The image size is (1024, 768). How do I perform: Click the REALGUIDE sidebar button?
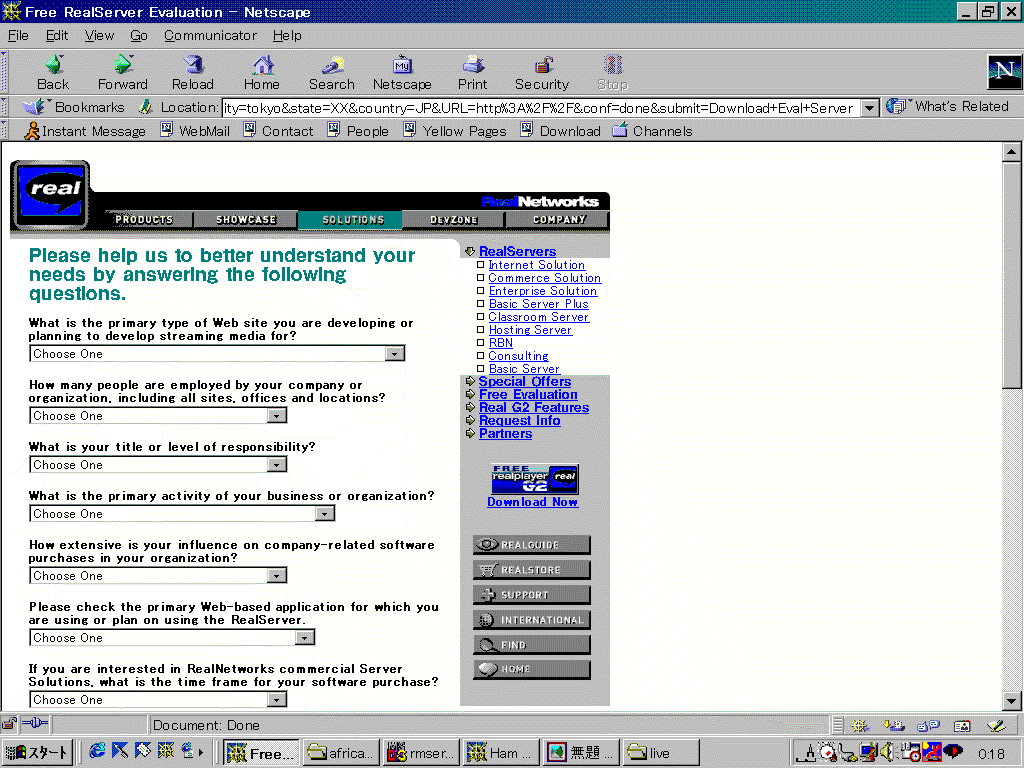pos(532,545)
